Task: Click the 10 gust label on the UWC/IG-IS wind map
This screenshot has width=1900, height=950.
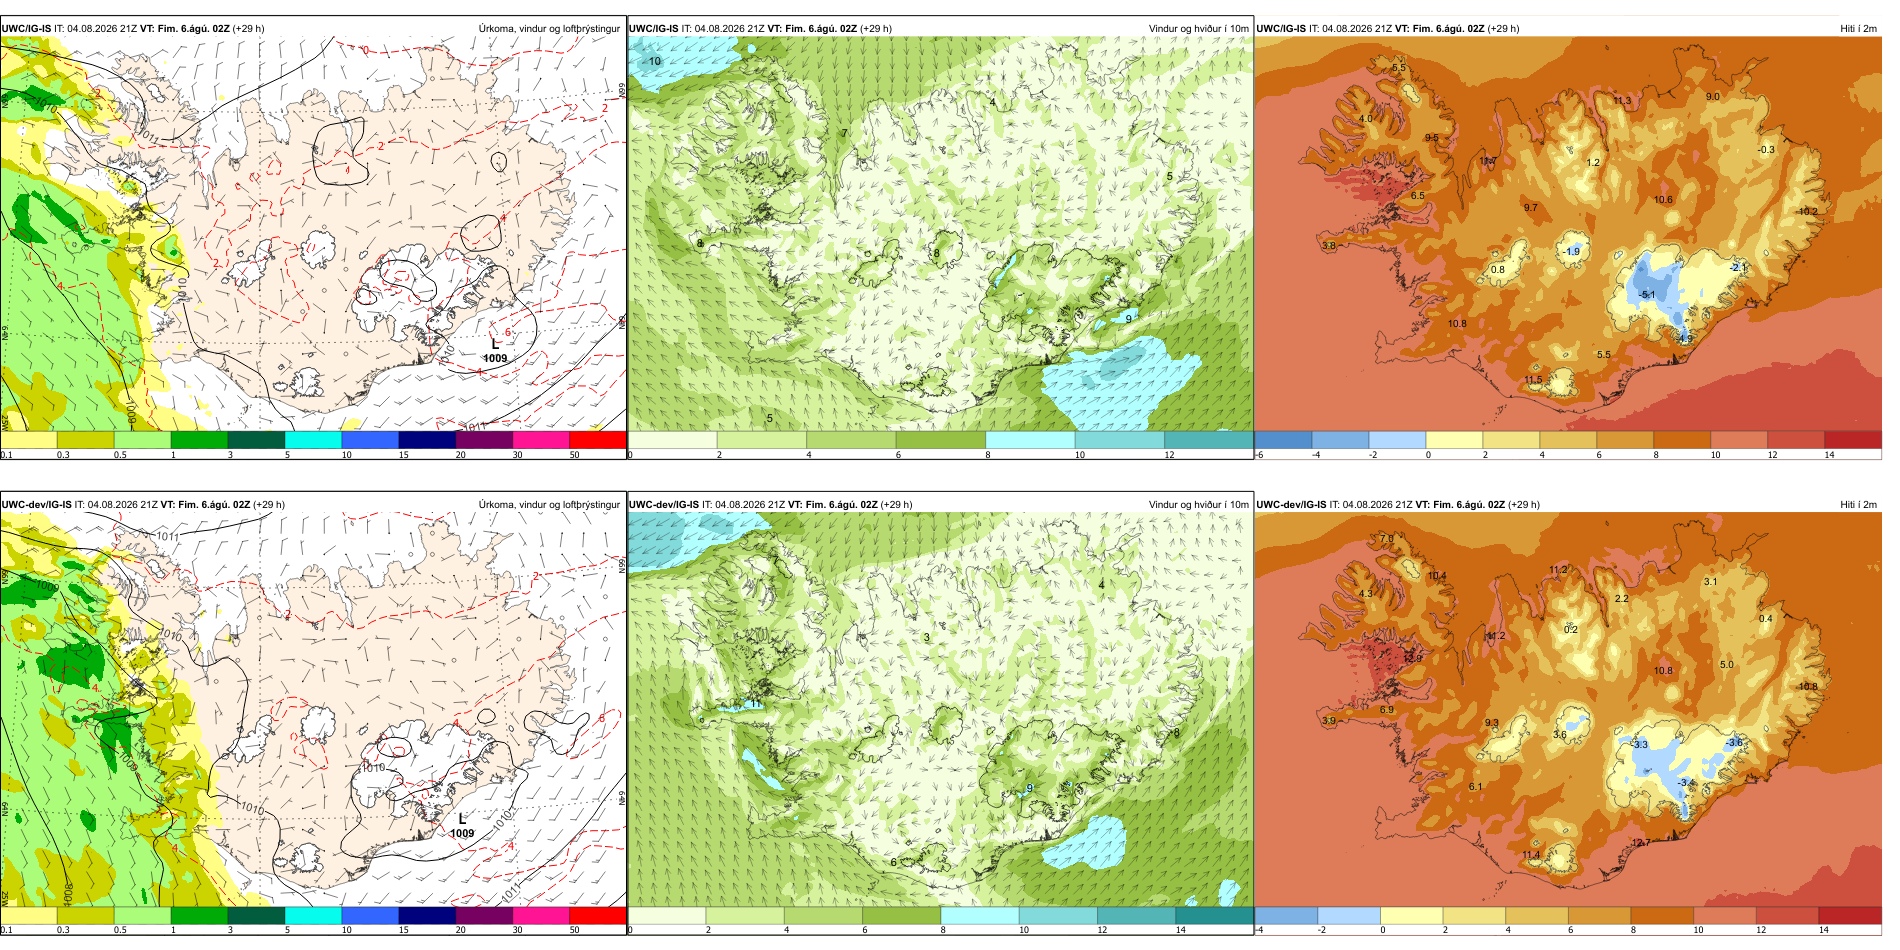Action: (x=655, y=61)
